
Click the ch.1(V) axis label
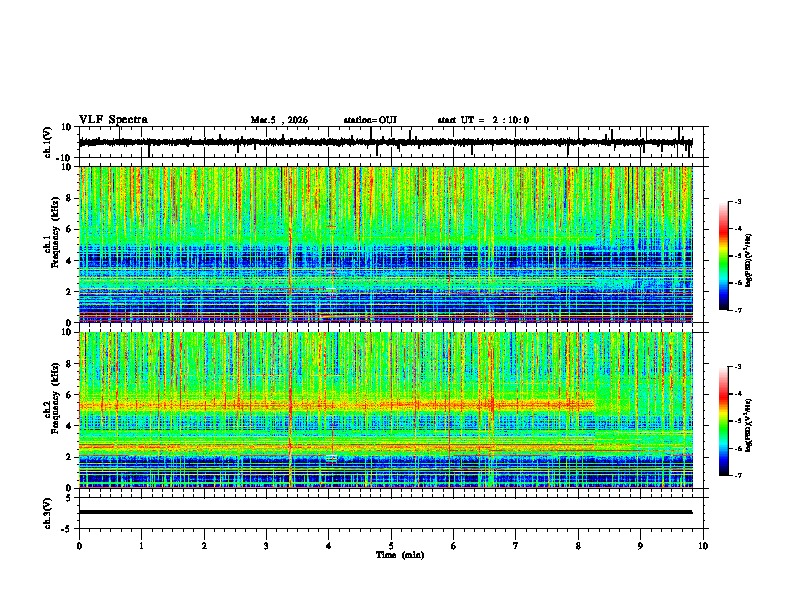(48, 142)
